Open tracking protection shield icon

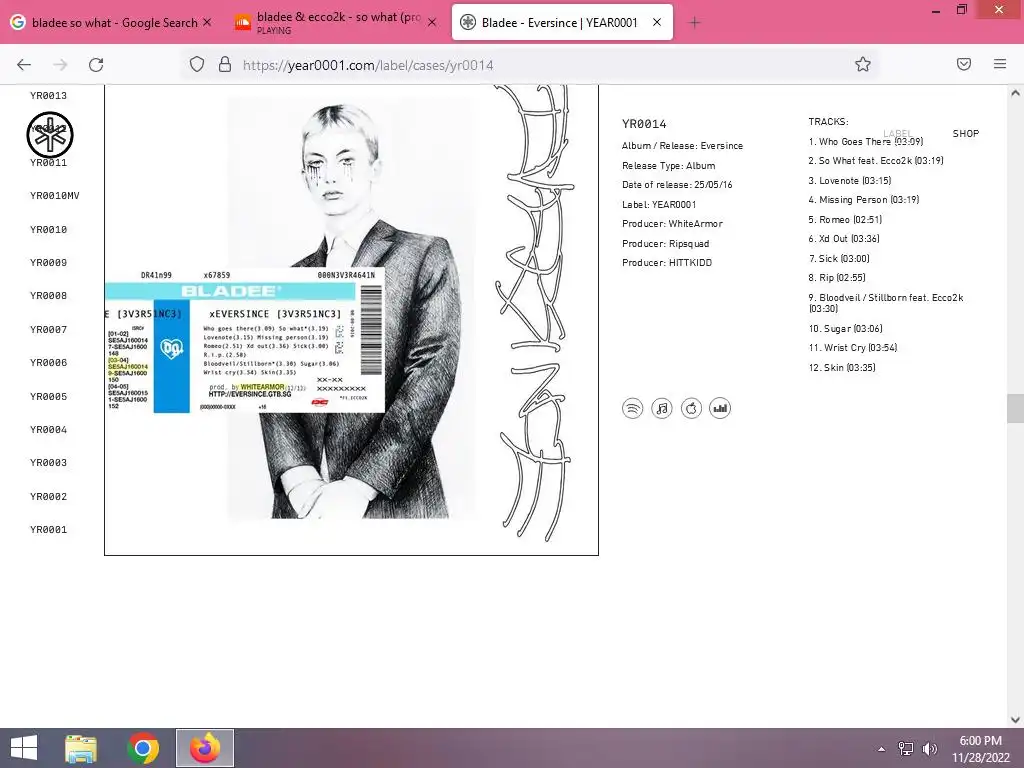tap(197, 64)
